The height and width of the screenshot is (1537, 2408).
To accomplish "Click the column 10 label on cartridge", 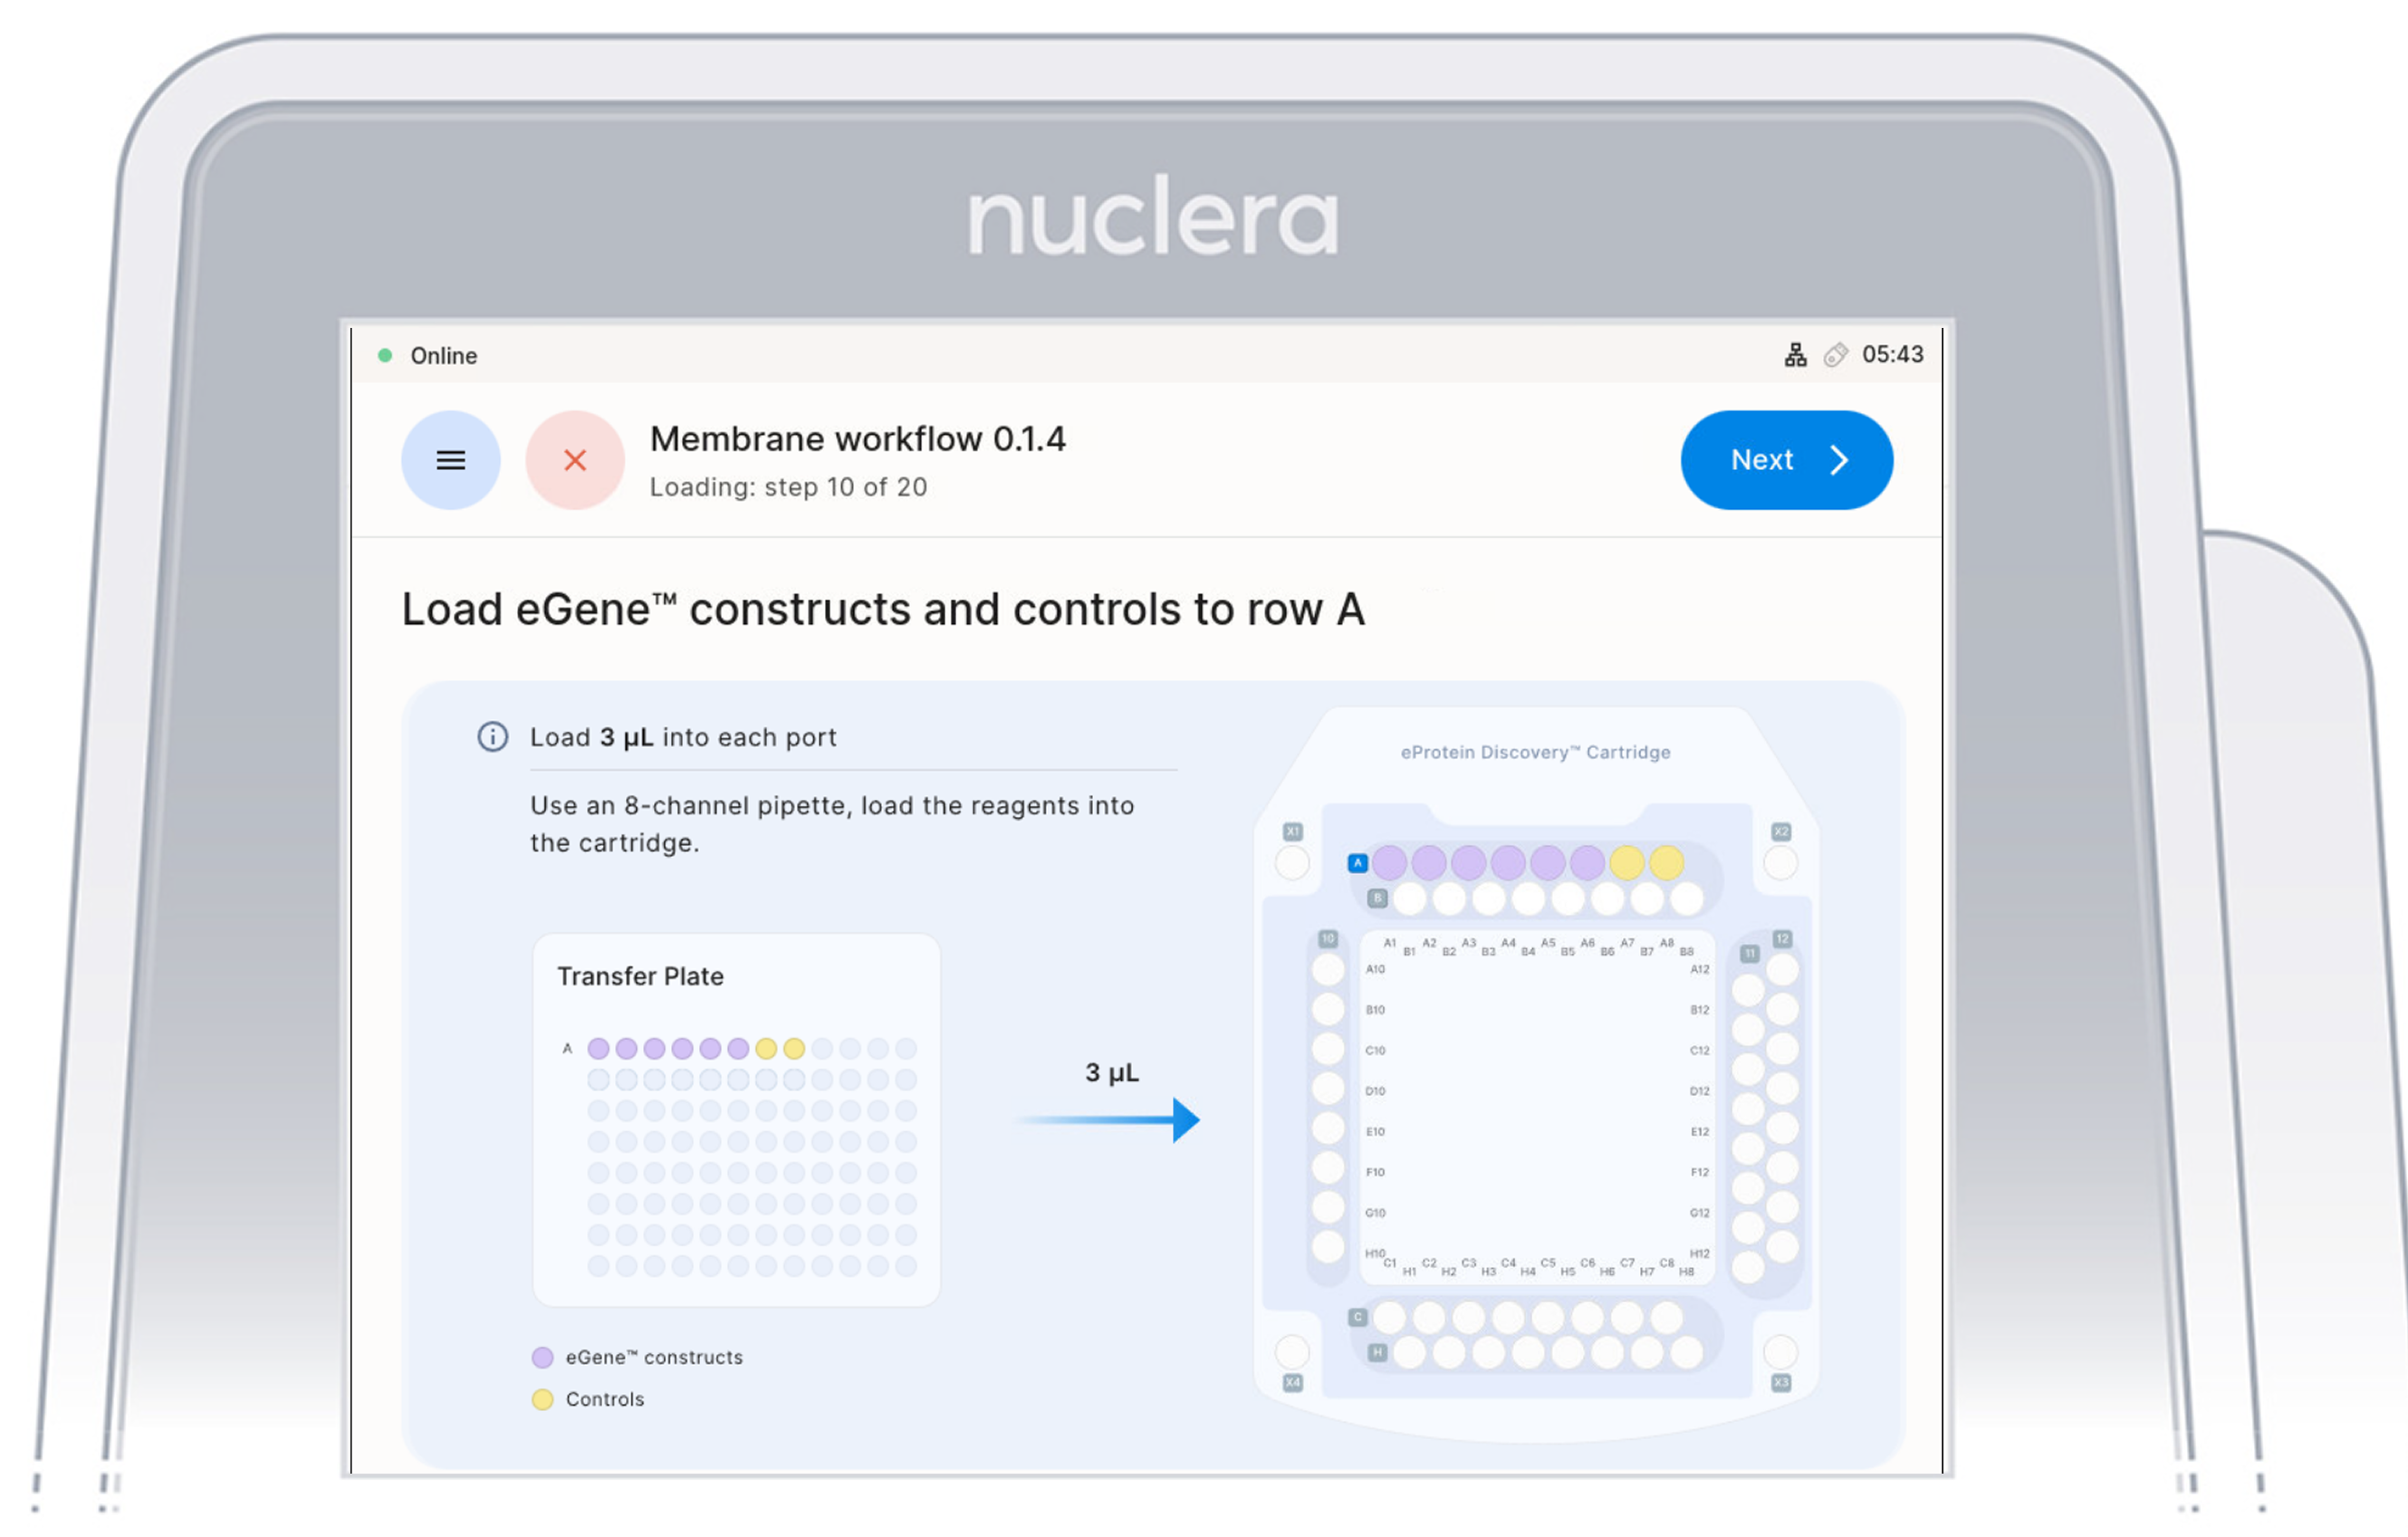I will 1328,938.
